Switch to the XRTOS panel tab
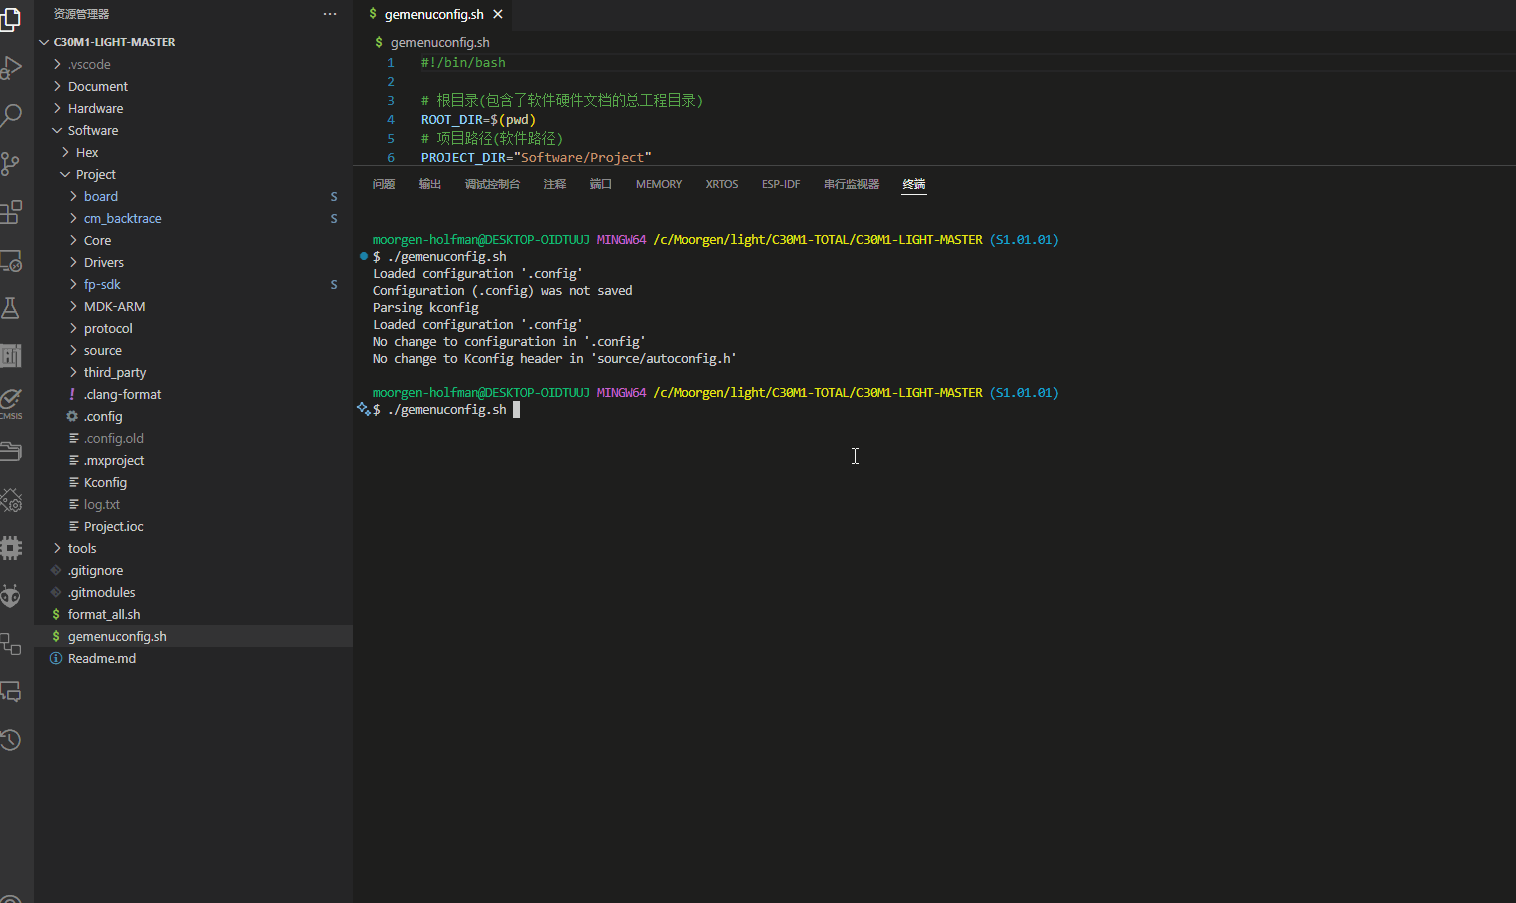The width and height of the screenshot is (1516, 903). pyautogui.click(x=721, y=184)
